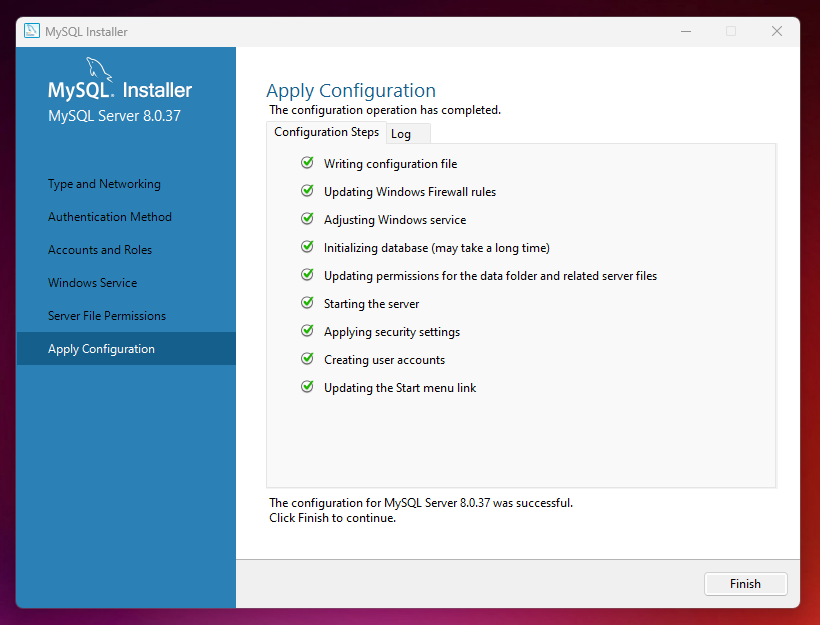Image resolution: width=820 pixels, height=625 pixels.
Task: Close the MySQL Installer window
Action: pyautogui.click(x=777, y=31)
